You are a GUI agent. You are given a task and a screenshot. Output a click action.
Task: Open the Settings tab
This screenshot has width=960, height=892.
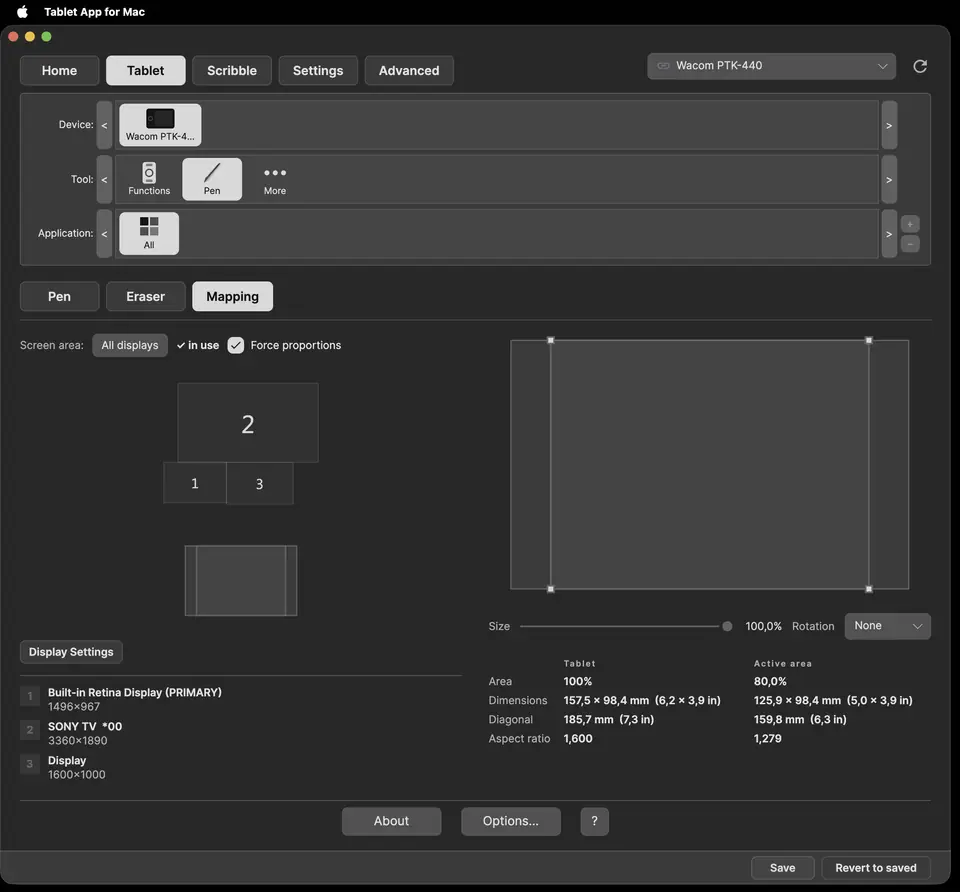point(318,70)
